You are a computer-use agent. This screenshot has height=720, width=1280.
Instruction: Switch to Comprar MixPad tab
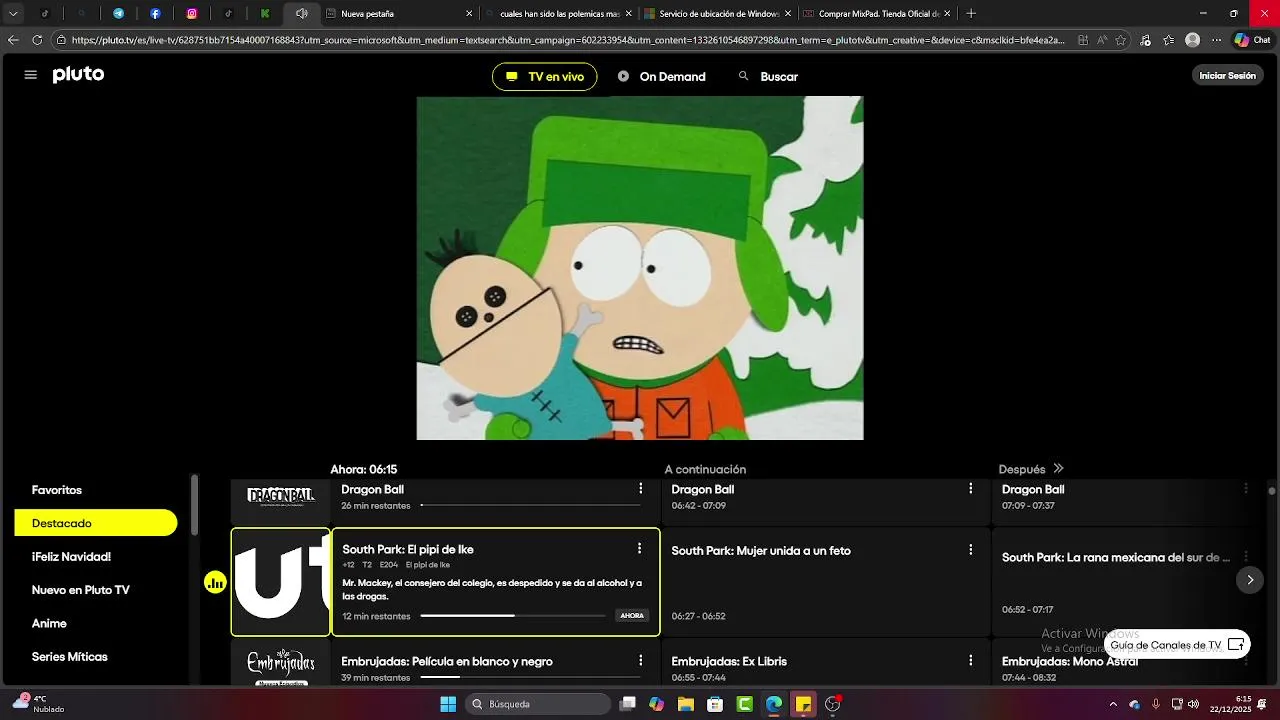(x=878, y=14)
